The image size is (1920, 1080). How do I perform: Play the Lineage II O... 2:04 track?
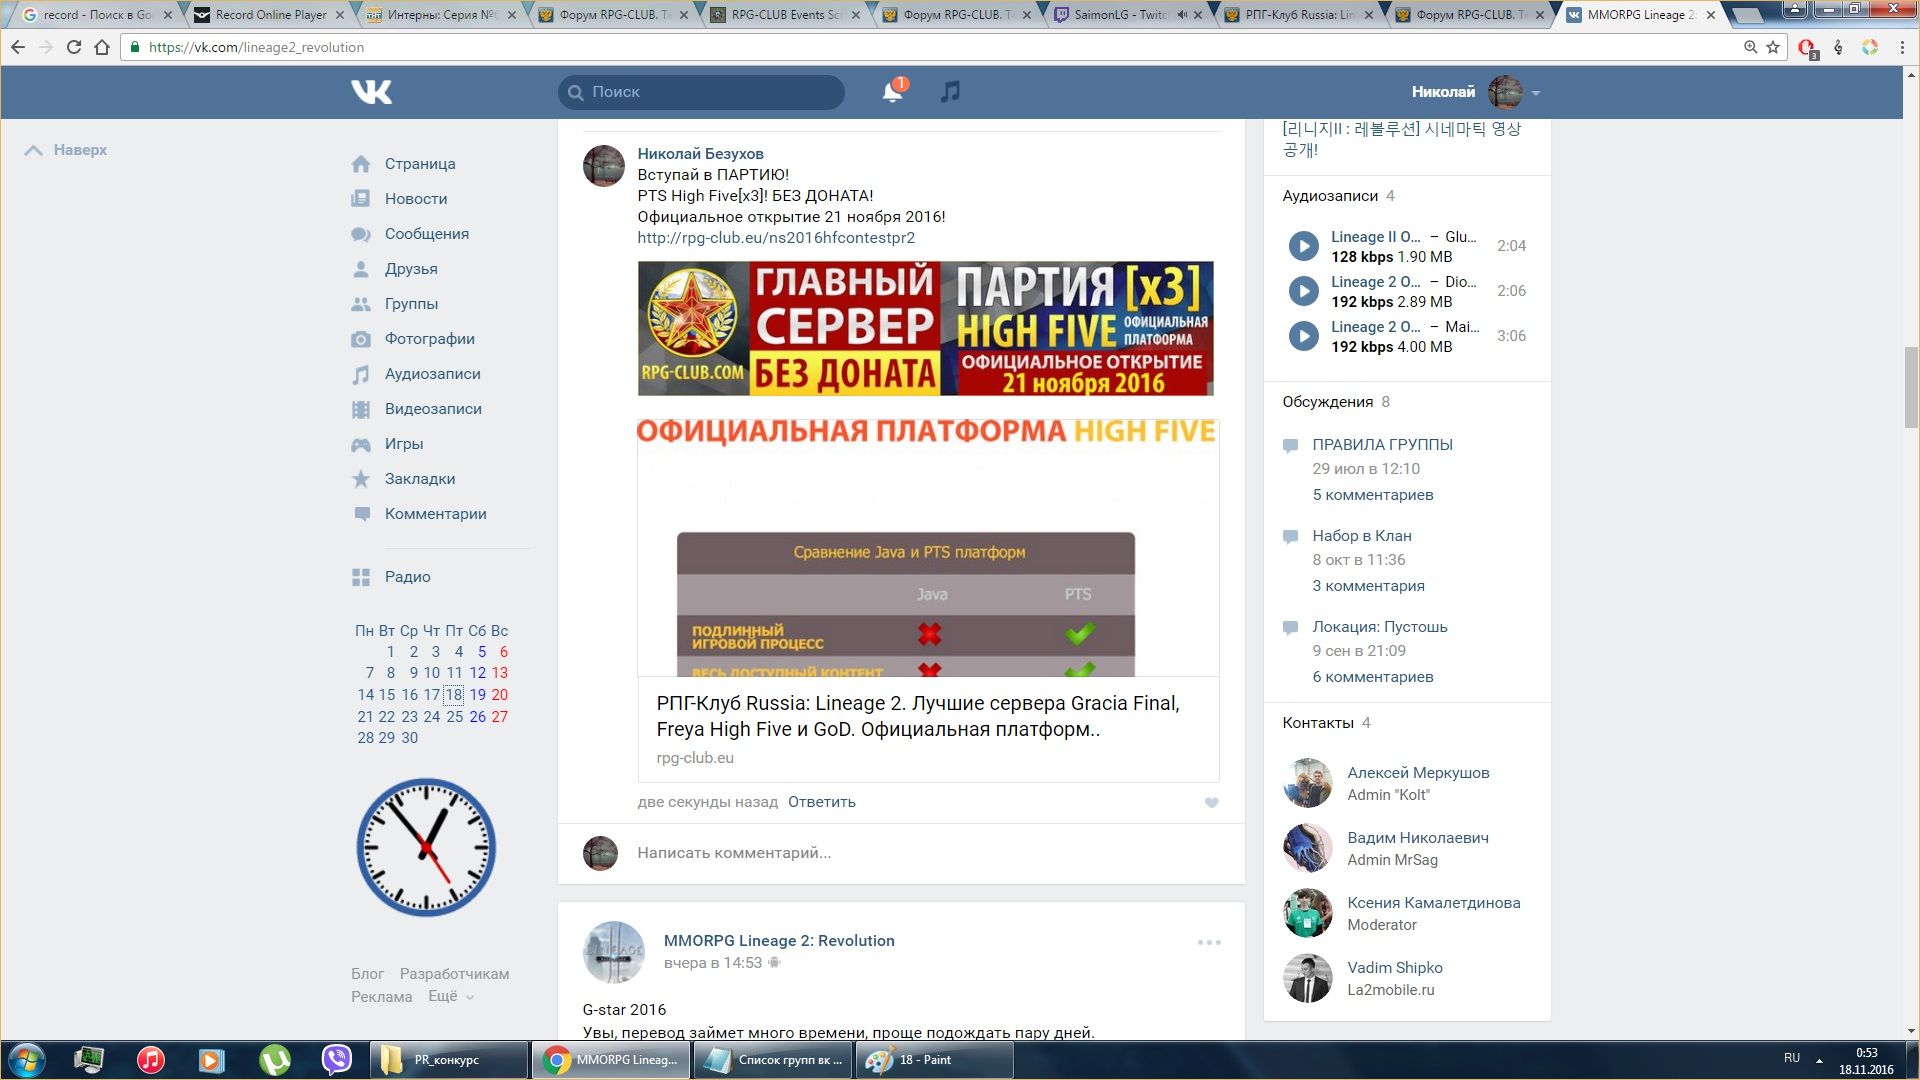pos(1303,246)
